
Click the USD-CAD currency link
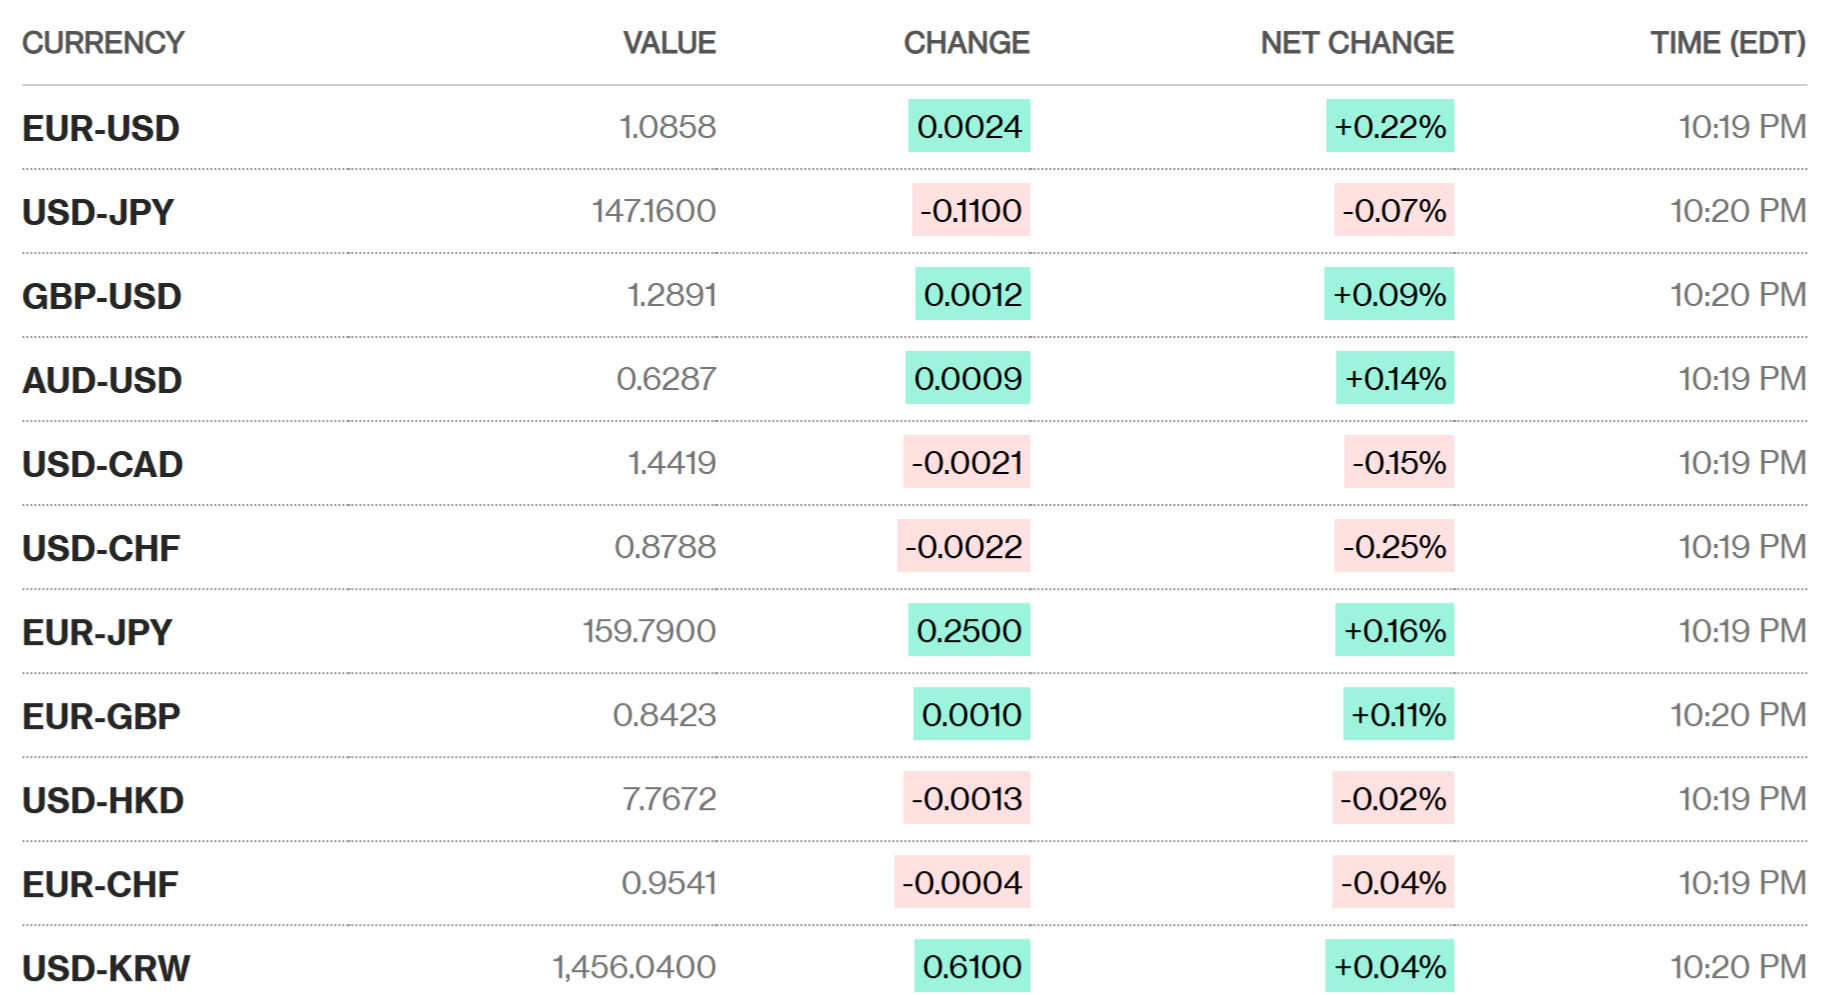pyautogui.click(x=103, y=464)
